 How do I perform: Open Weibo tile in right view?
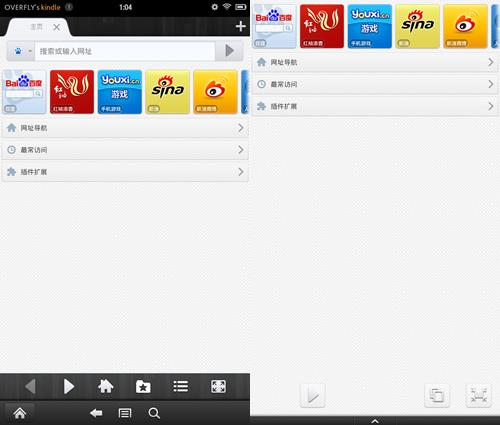coord(465,26)
